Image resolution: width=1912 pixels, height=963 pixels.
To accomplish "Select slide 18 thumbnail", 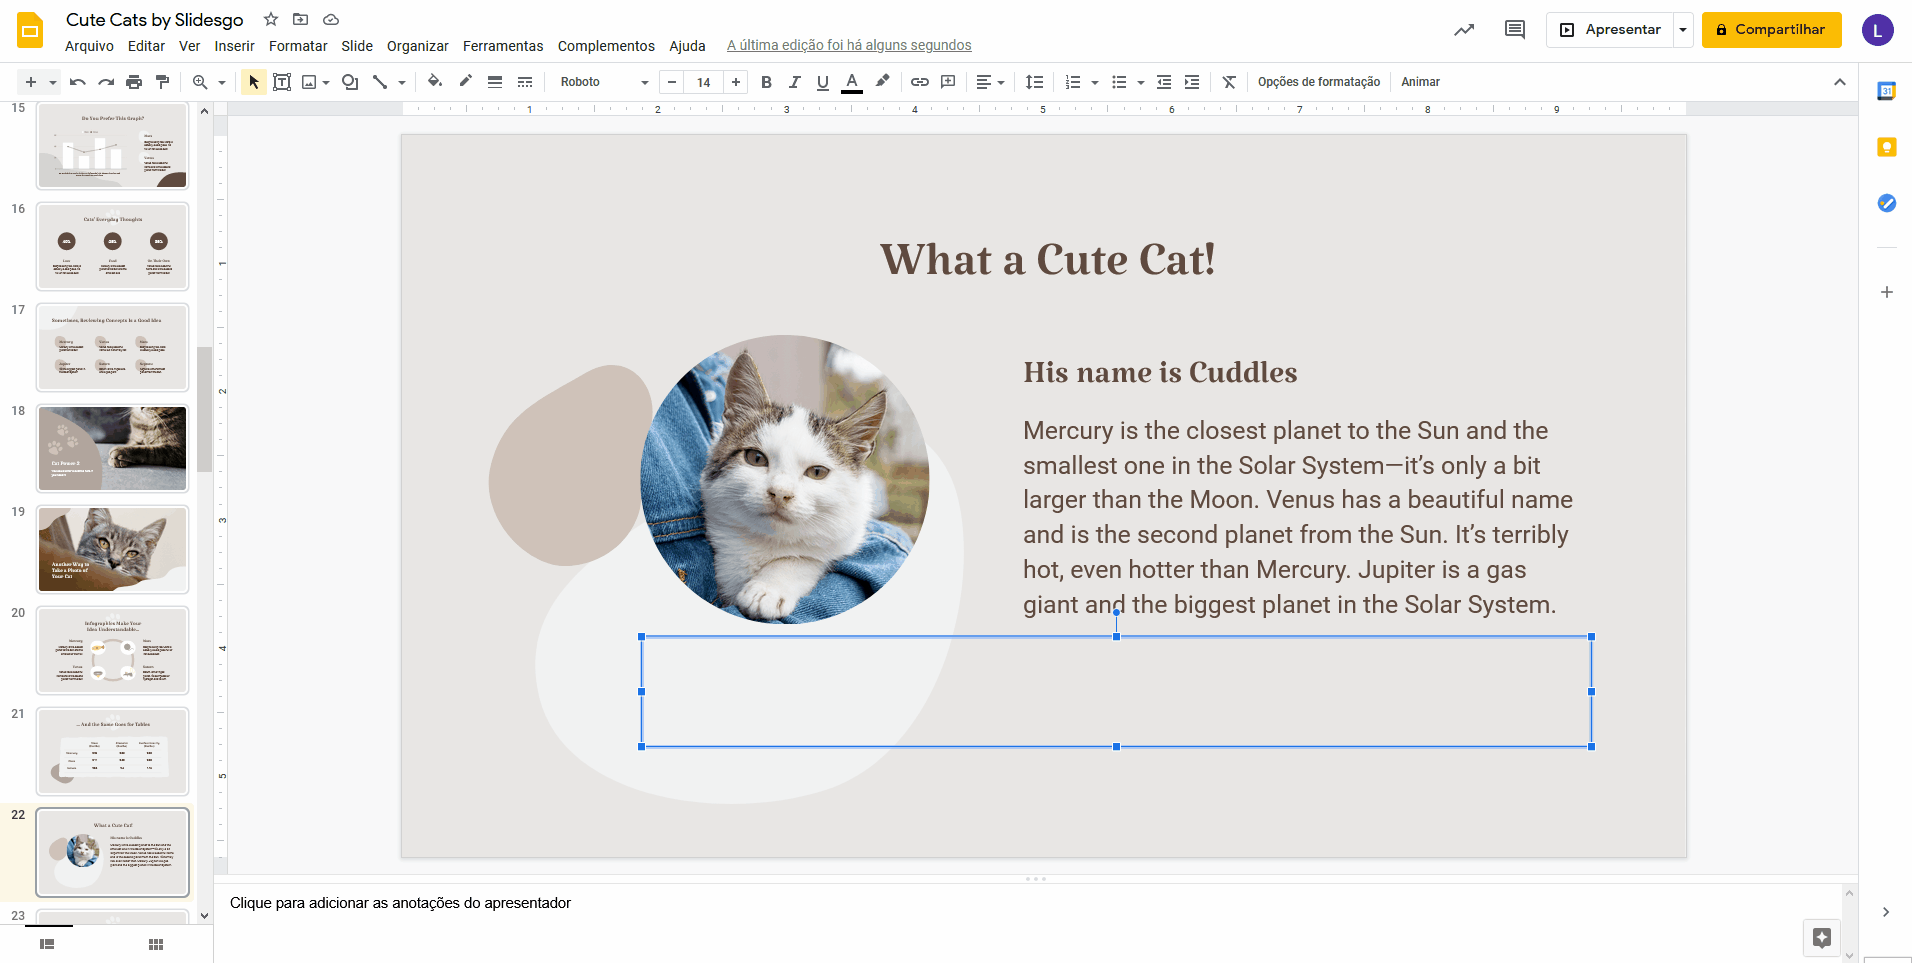I will point(113,448).
